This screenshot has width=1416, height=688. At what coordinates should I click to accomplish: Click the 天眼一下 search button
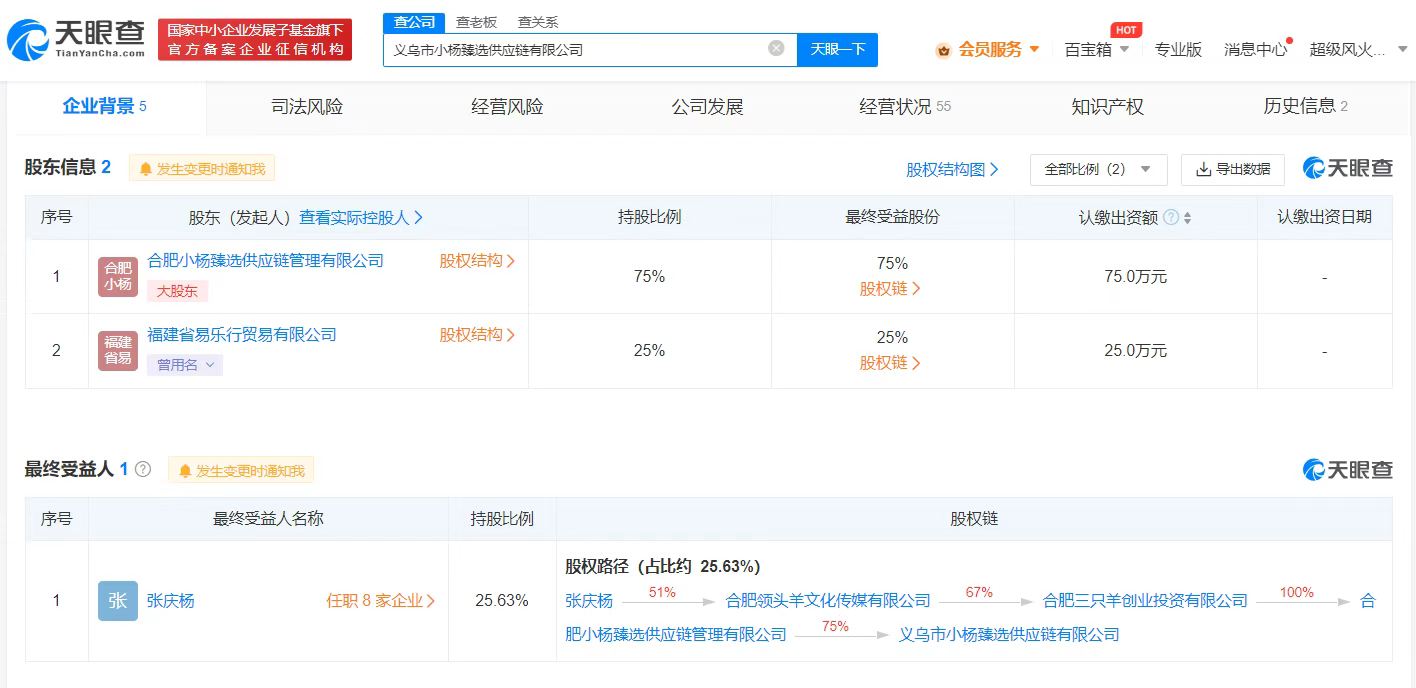point(837,49)
